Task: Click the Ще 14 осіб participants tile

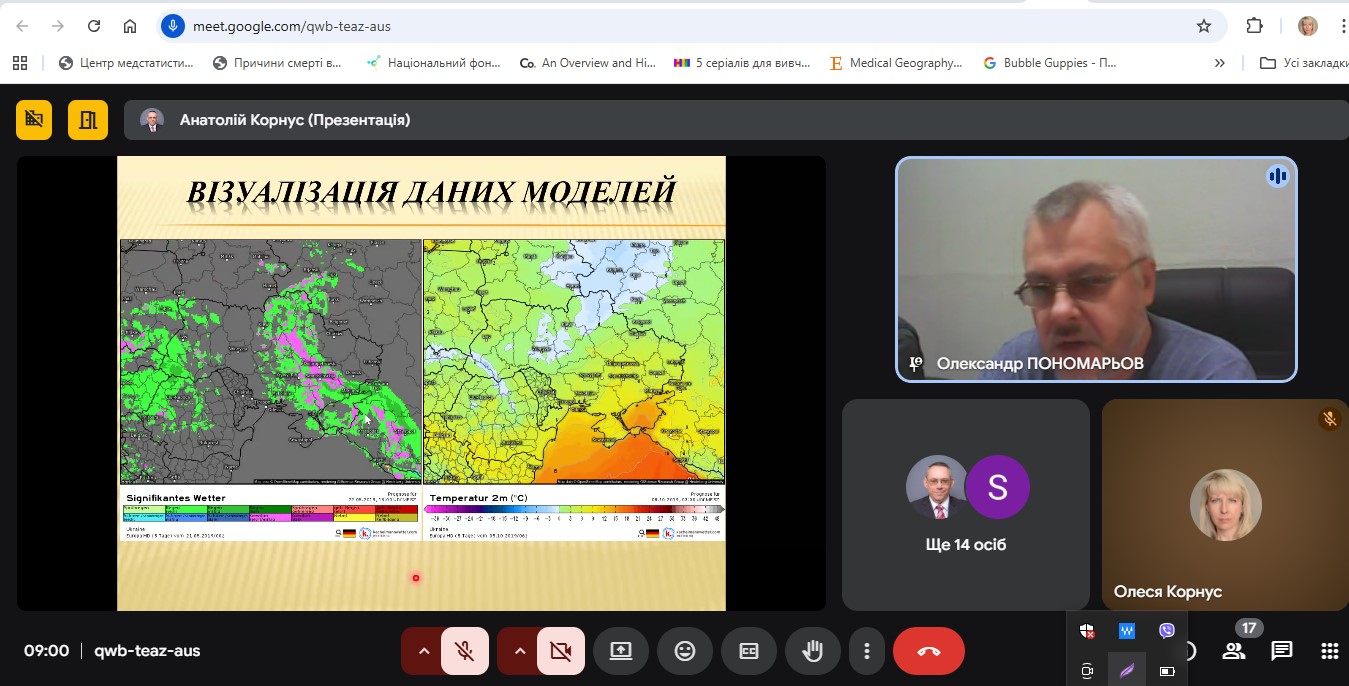Action: [966, 505]
